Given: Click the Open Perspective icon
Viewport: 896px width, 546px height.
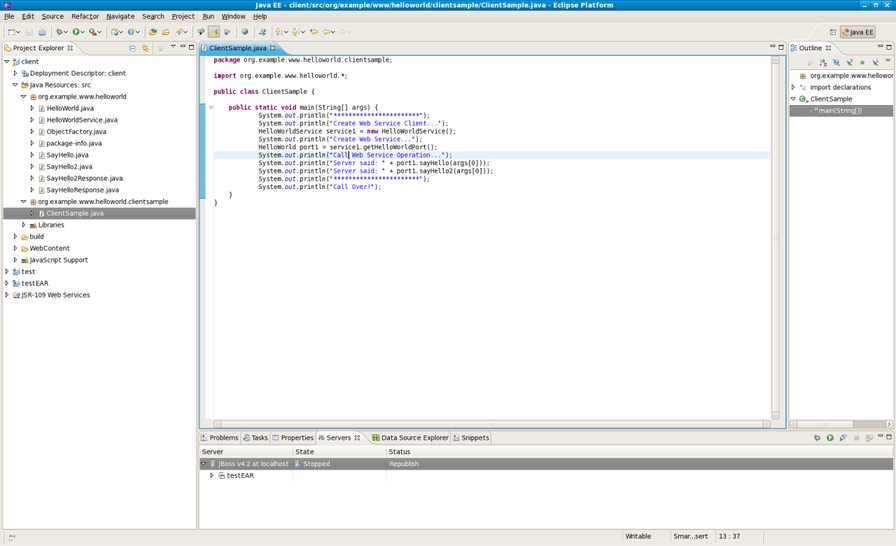Looking at the screenshot, I should click(x=832, y=32).
